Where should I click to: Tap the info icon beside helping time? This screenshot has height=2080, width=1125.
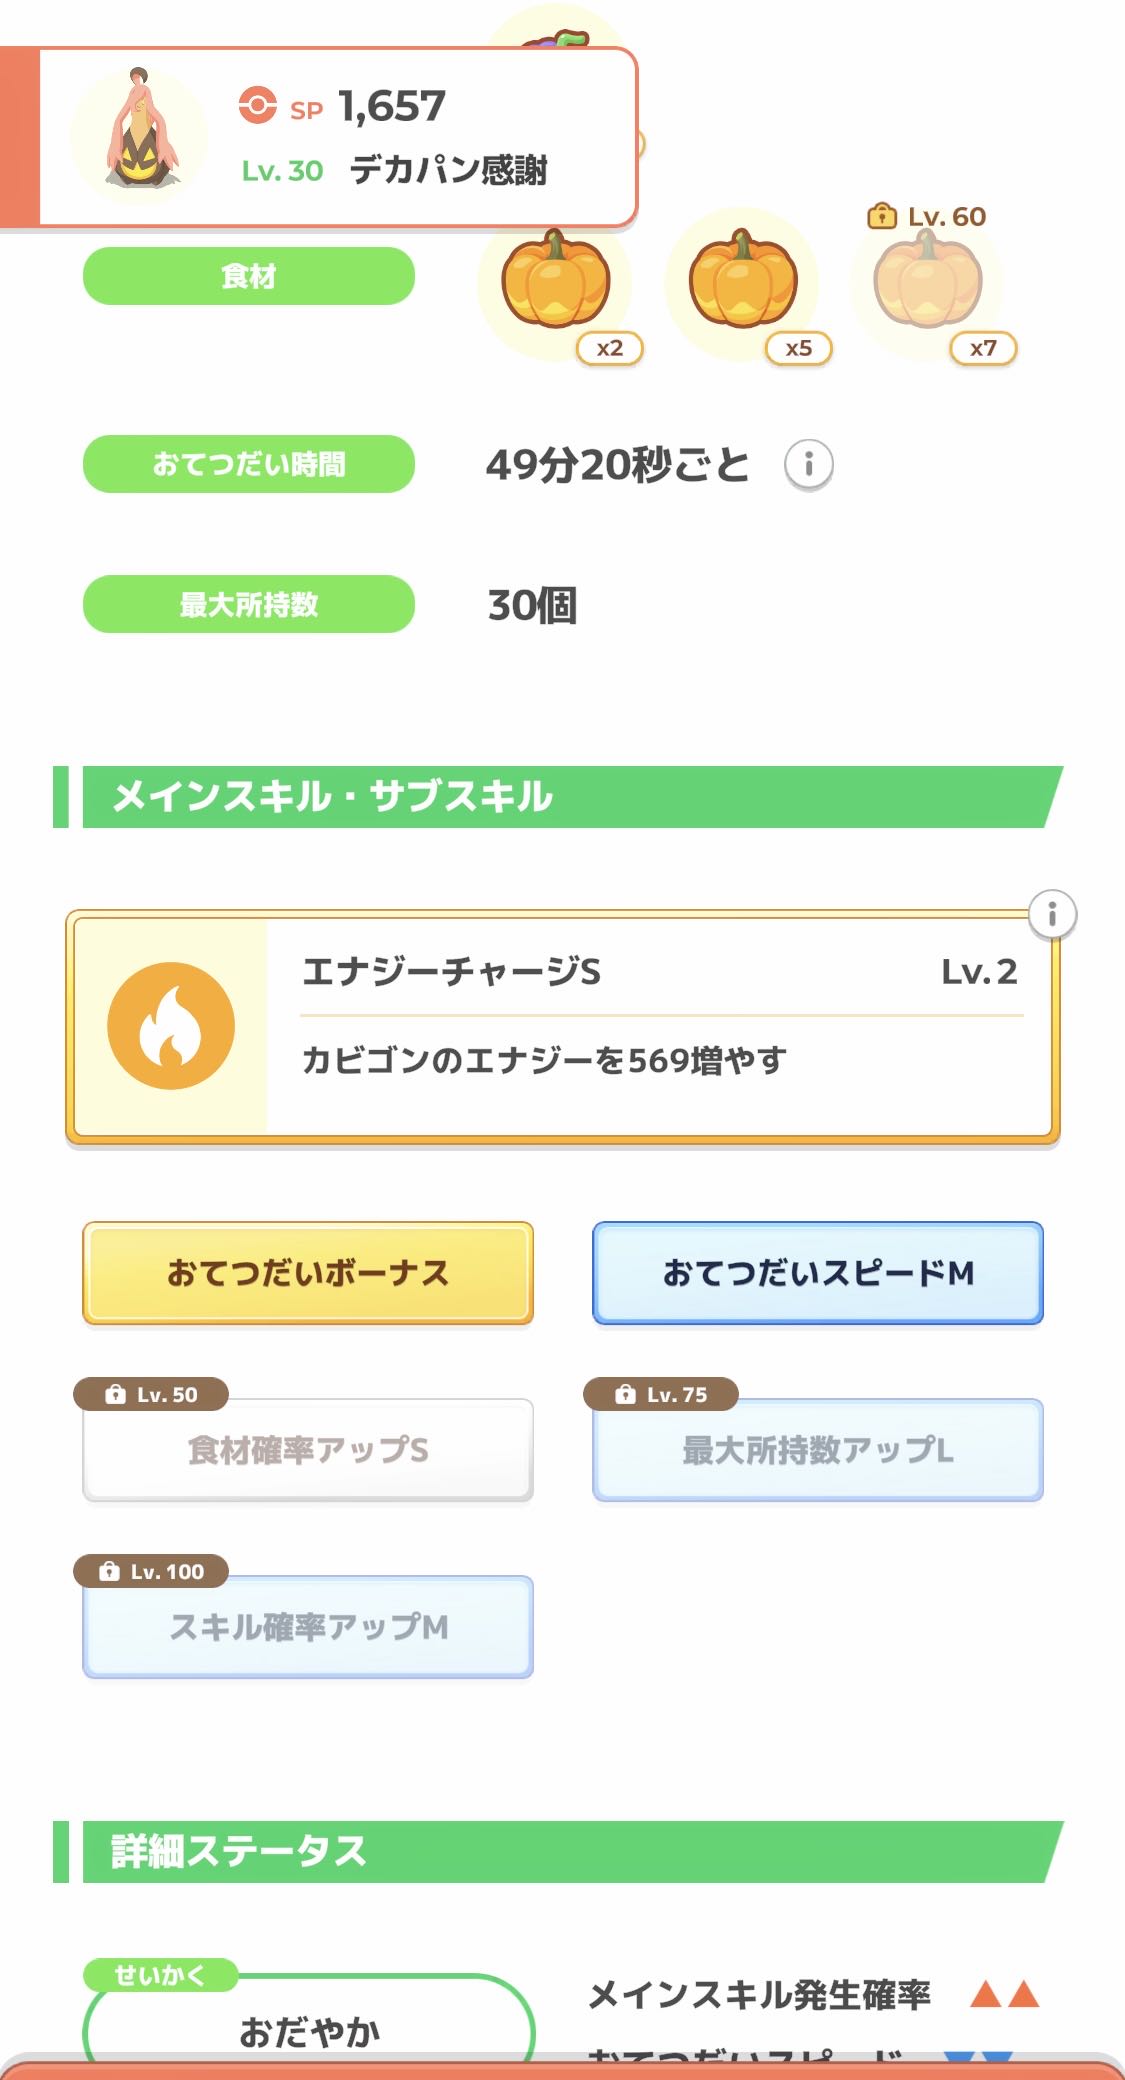click(x=808, y=465)
